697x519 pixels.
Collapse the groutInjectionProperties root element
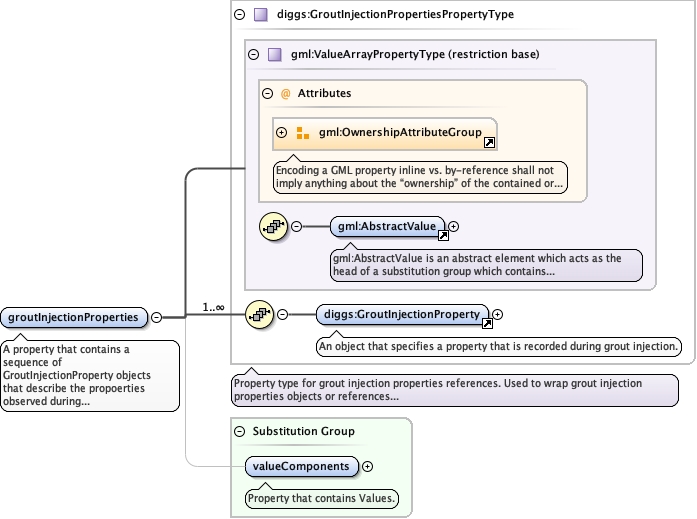point(157,318)
